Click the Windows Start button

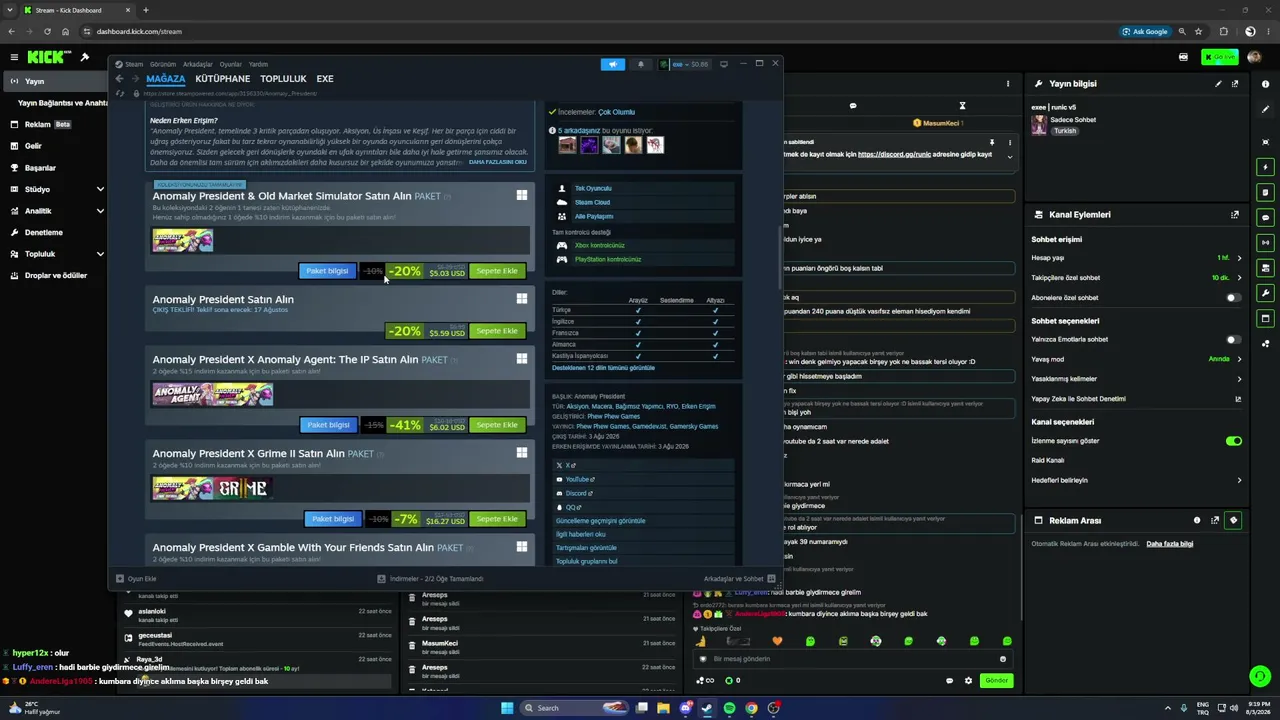click(x=507, y=709)
